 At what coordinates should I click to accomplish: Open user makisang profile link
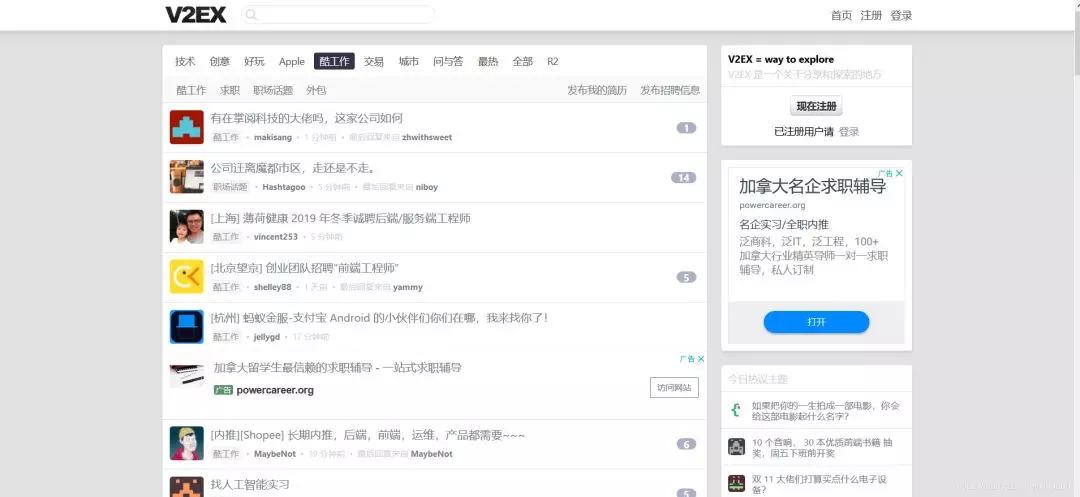pos(273,137)
